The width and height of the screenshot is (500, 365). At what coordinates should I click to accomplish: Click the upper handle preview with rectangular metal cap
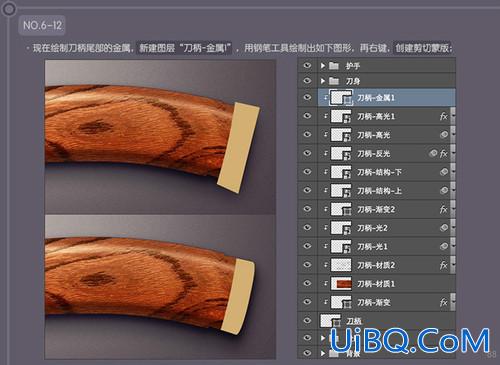click(160, 137)
